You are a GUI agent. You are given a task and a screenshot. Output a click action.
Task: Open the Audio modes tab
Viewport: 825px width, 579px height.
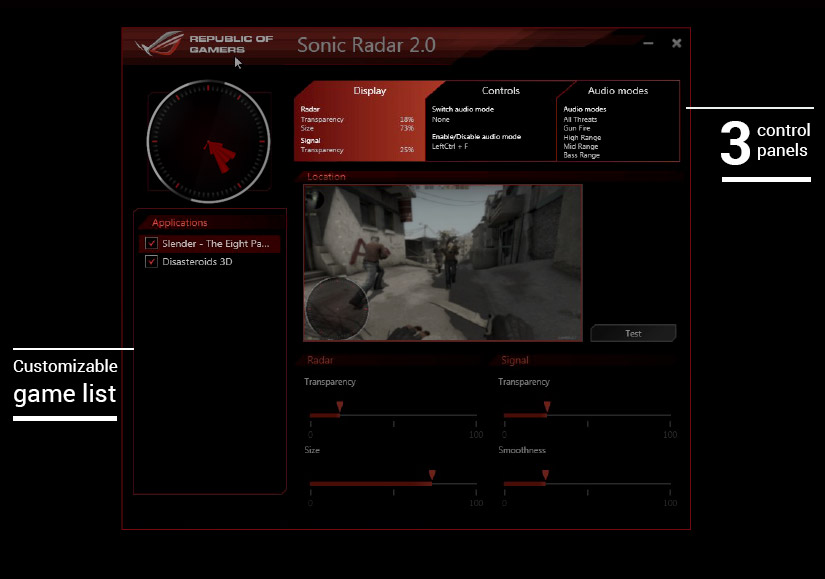point(617,91)
